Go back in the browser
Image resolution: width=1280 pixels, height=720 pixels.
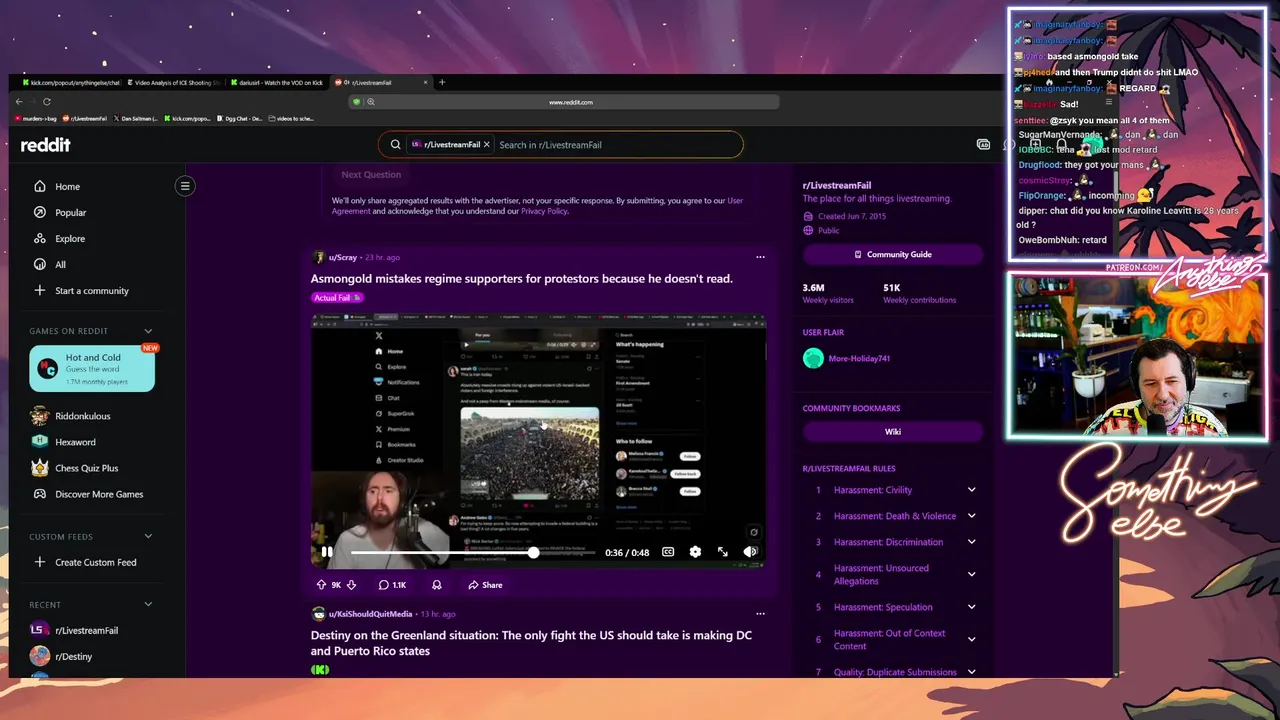pyautogui.click(x=19, y=102)
